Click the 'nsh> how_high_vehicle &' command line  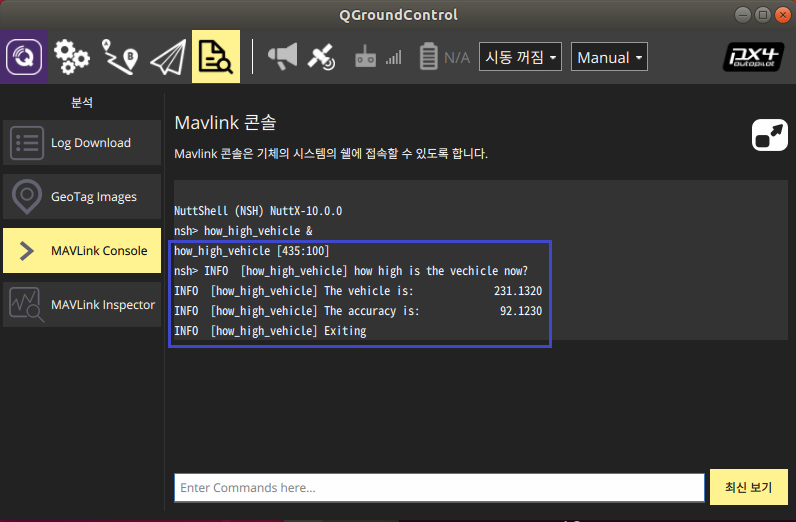(243, 231)
